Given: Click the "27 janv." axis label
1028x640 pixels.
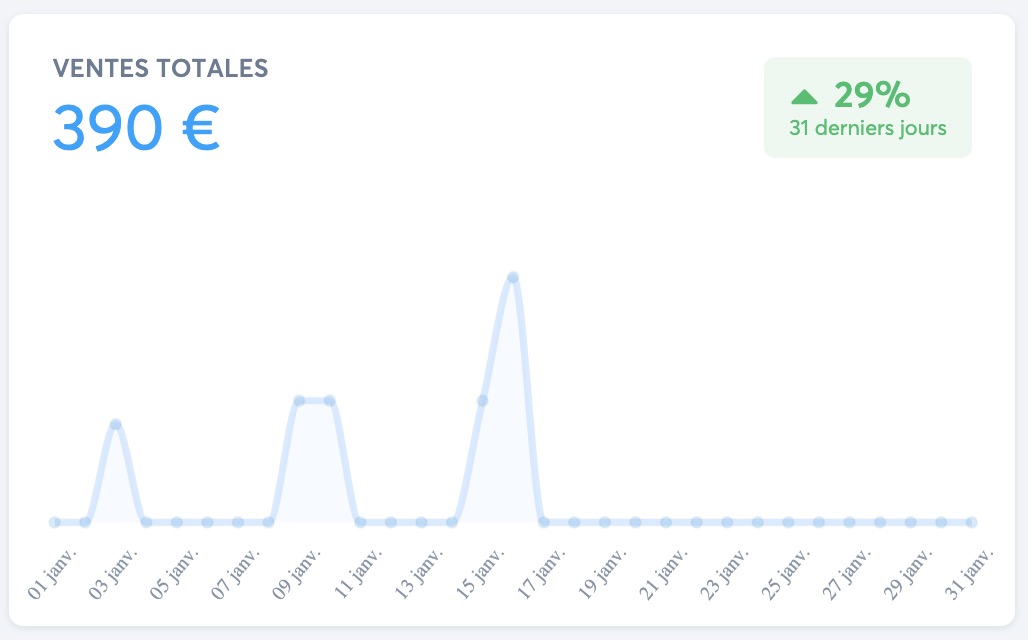Looking at the screenshot, I should click(848, 571).
